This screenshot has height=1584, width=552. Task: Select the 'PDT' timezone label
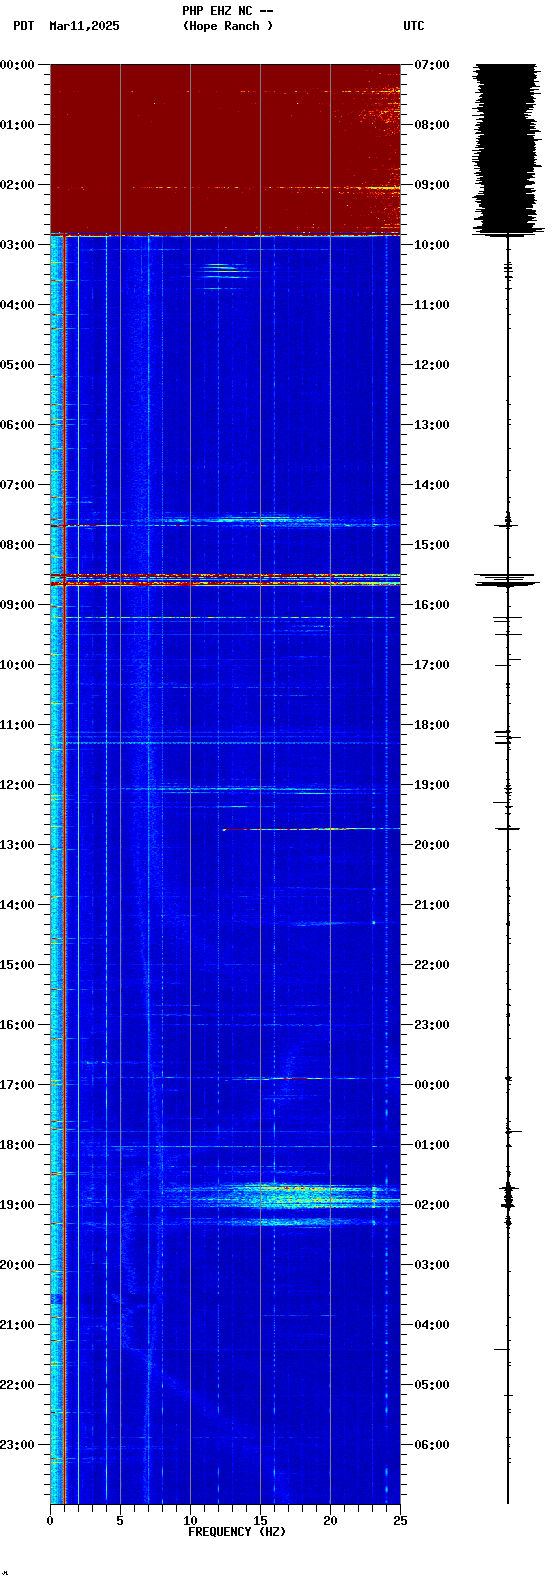(23, 26)
